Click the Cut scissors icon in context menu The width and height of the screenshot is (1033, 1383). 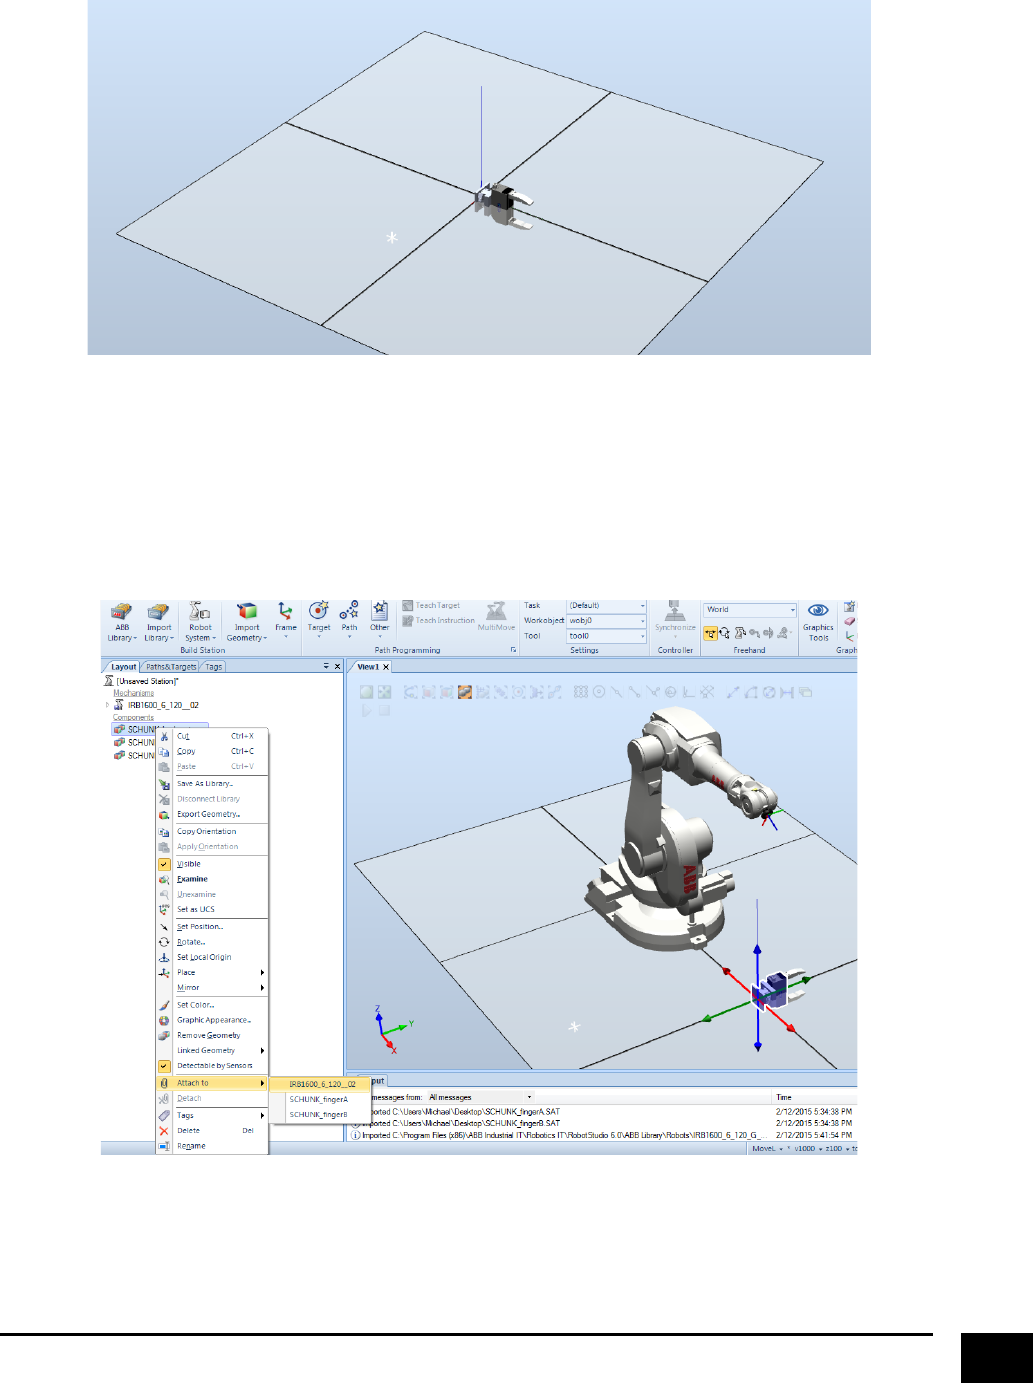click(x=164, y=736)
